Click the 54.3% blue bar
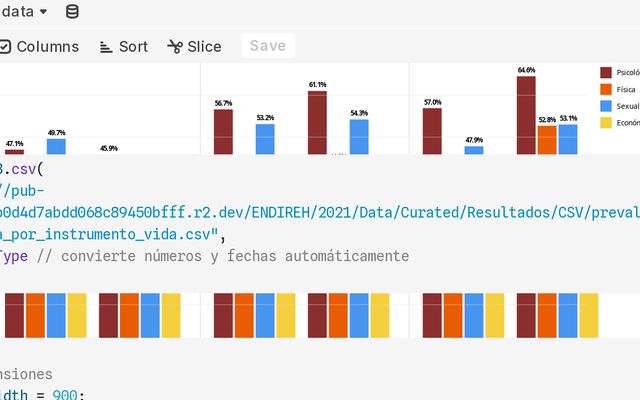Screen dimensions: 640x400 click(x=359, y=136)
